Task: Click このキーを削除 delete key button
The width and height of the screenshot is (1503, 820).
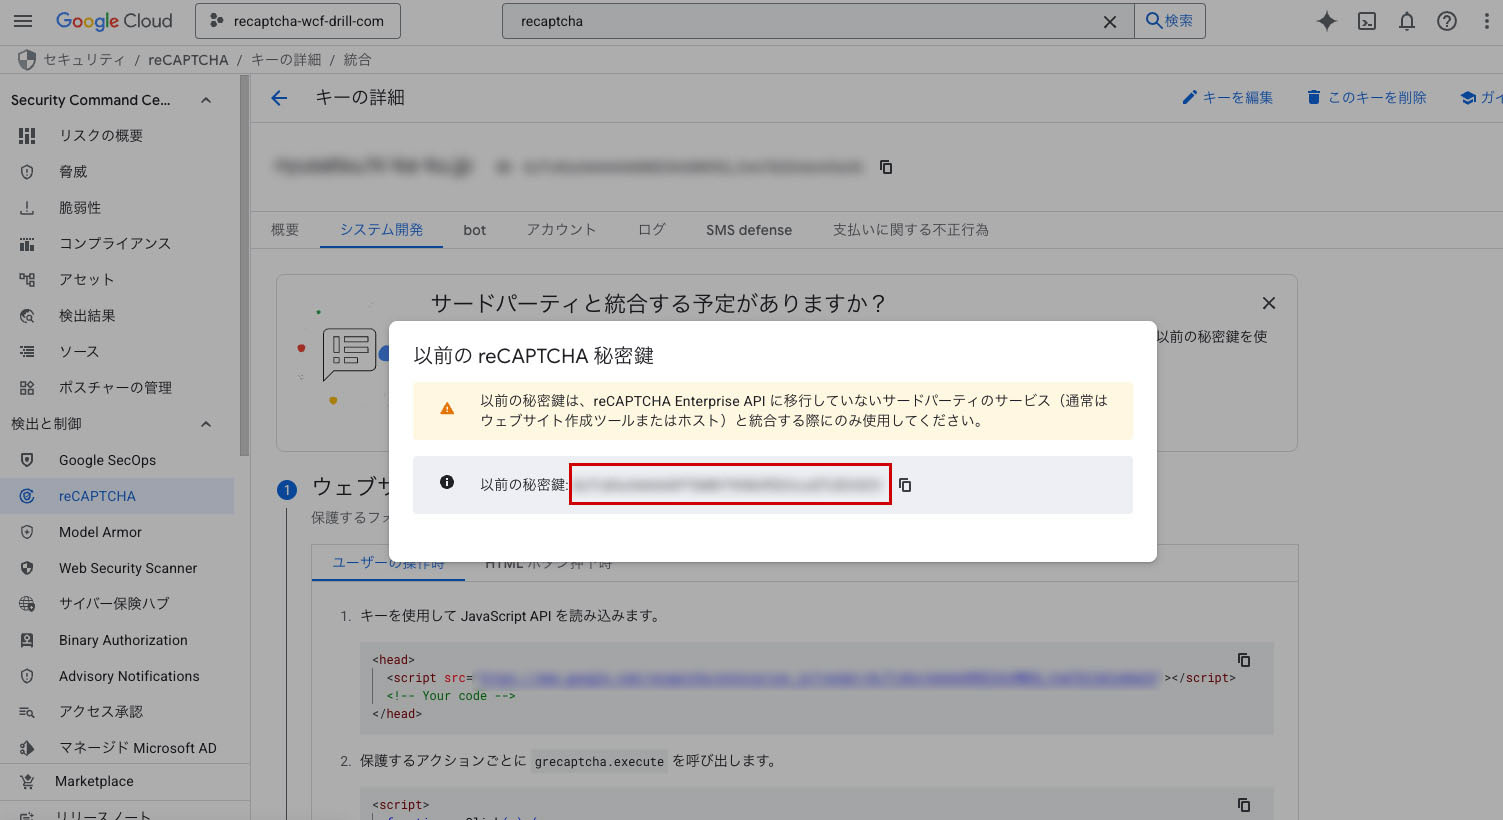Action: pos(1366,98)
